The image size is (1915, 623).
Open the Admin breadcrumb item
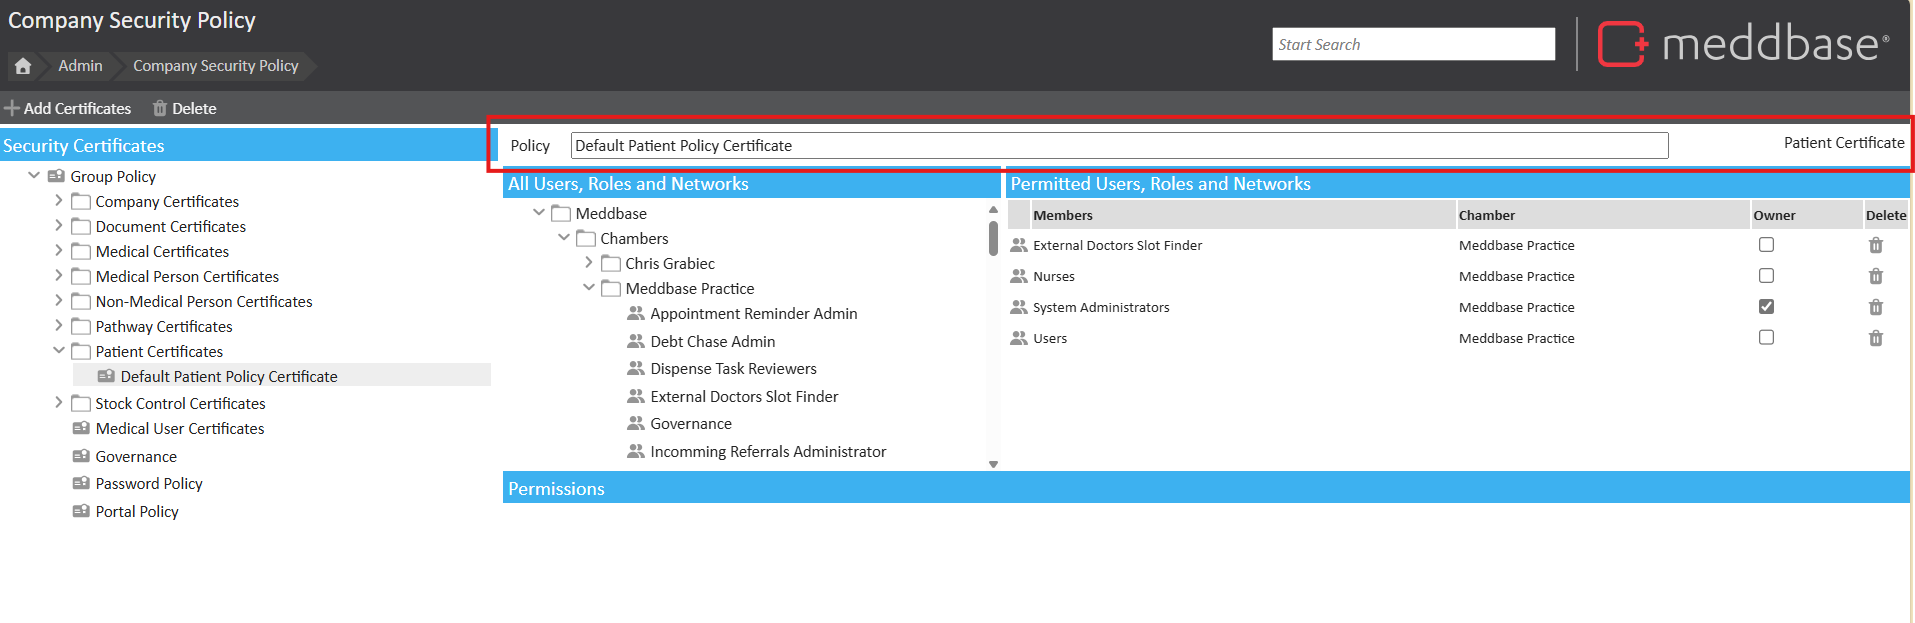point(80,66)
